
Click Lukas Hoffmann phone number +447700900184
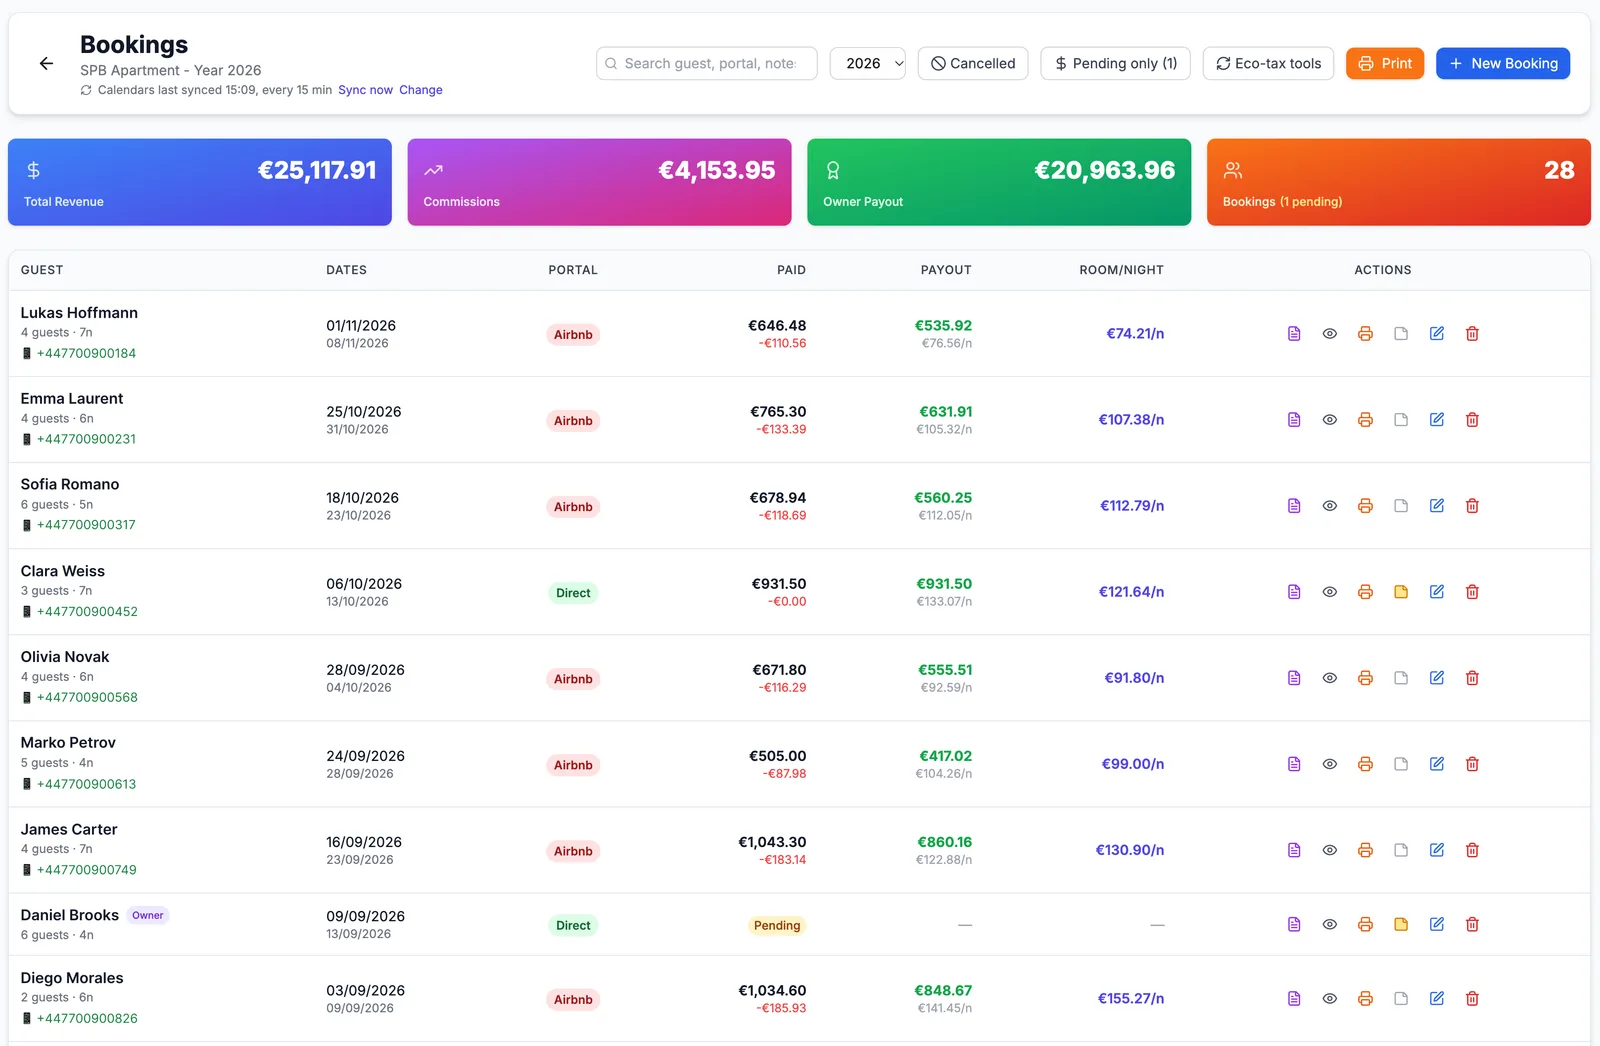click(x=86, y=353)
